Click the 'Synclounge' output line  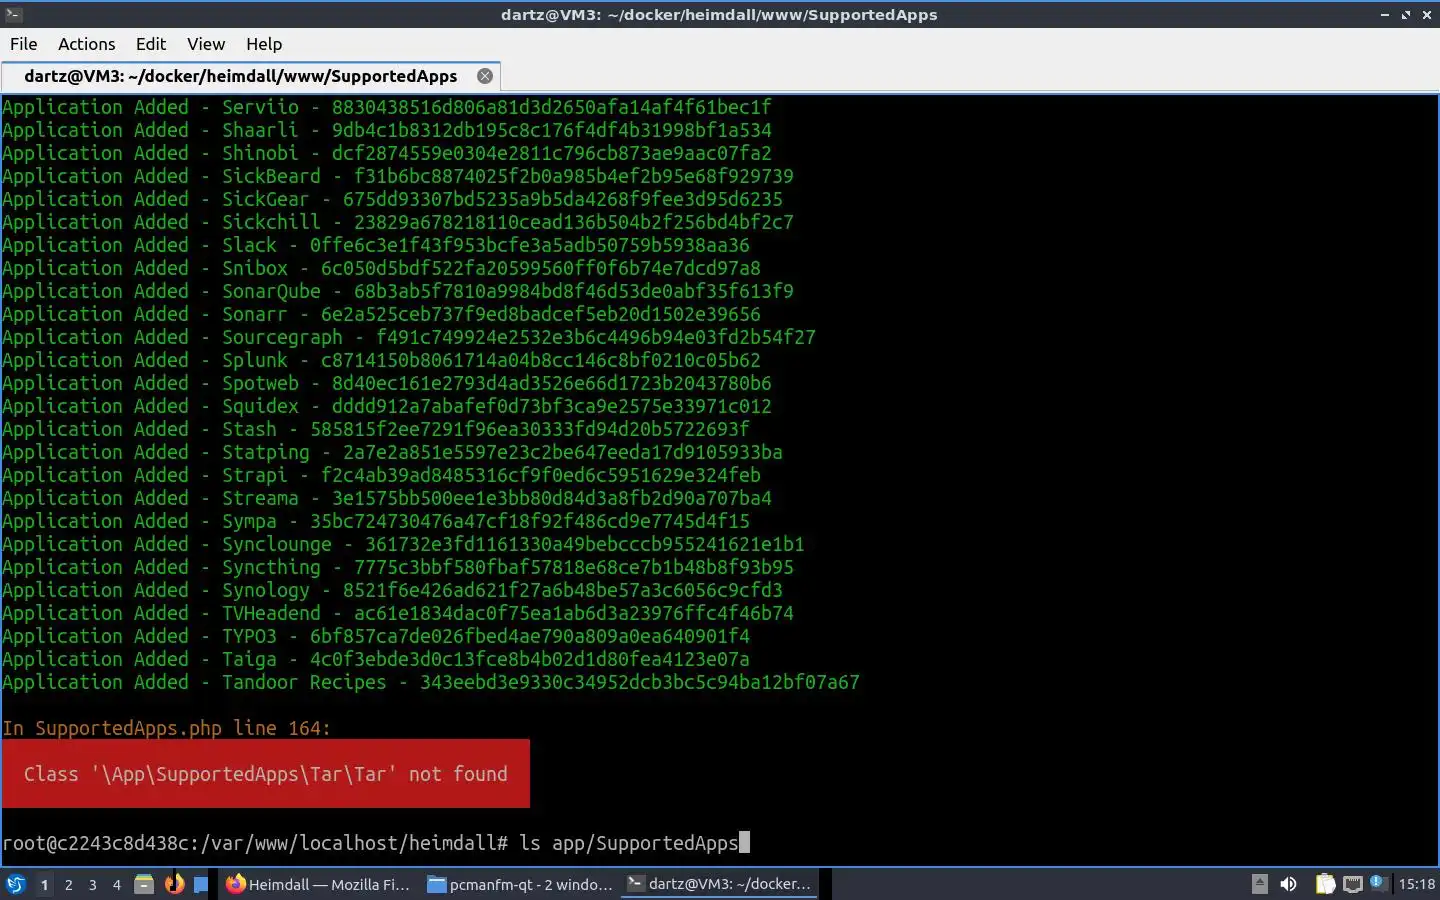(403, 544)
